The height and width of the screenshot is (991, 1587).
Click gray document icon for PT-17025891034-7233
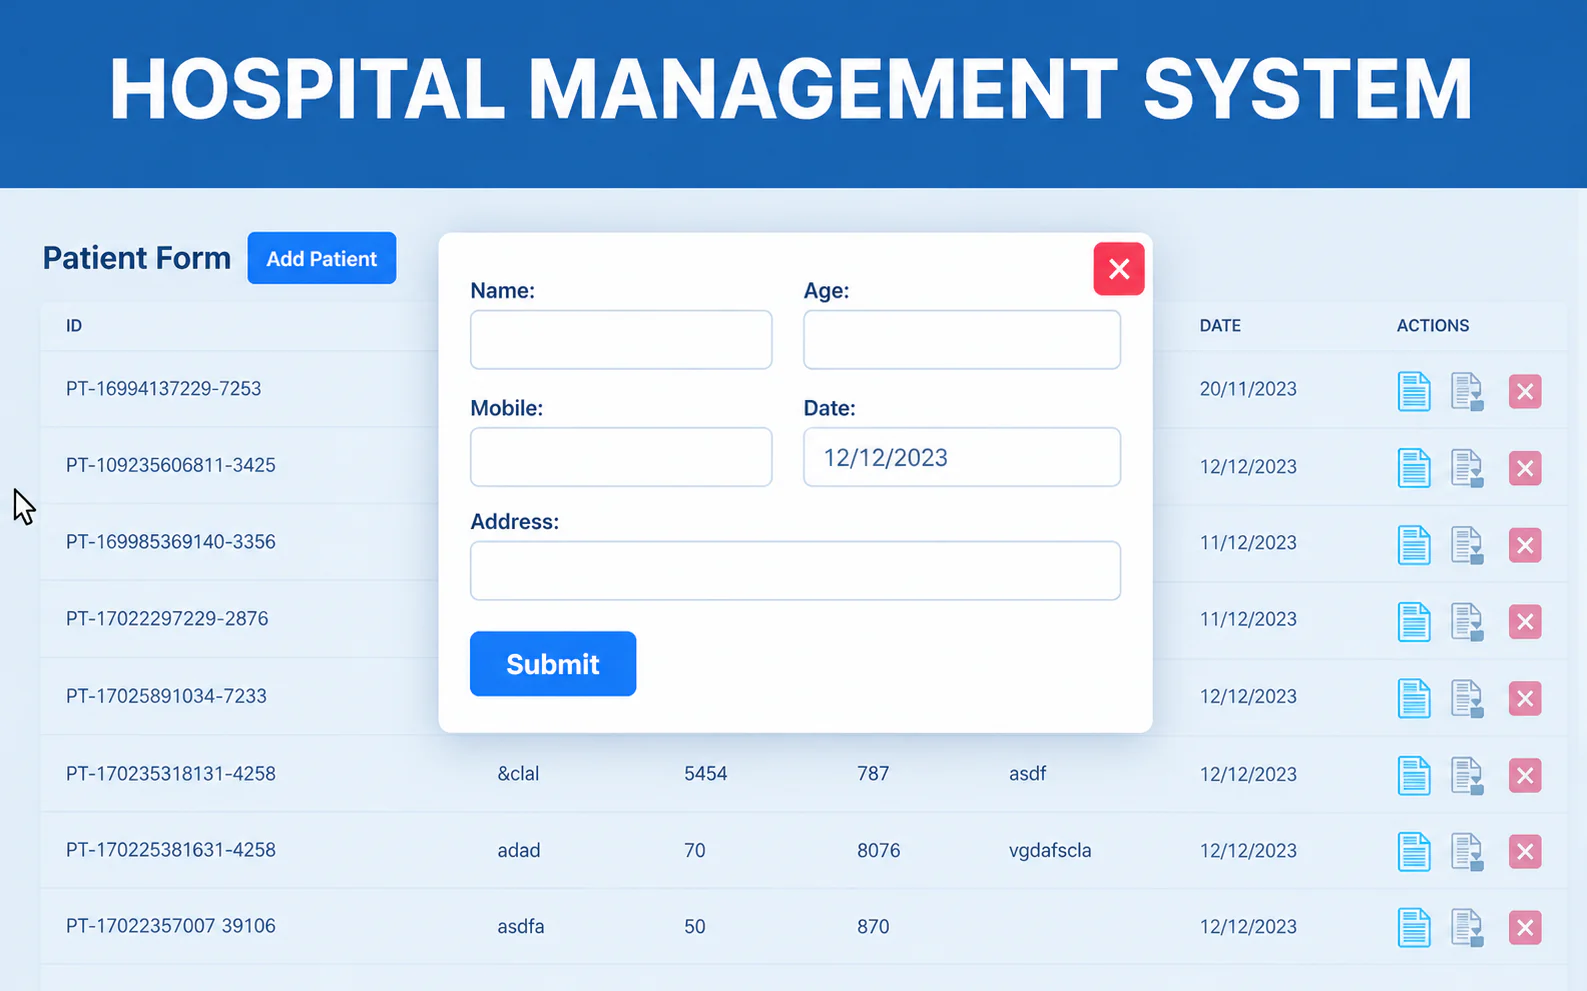pos(1467,698)
